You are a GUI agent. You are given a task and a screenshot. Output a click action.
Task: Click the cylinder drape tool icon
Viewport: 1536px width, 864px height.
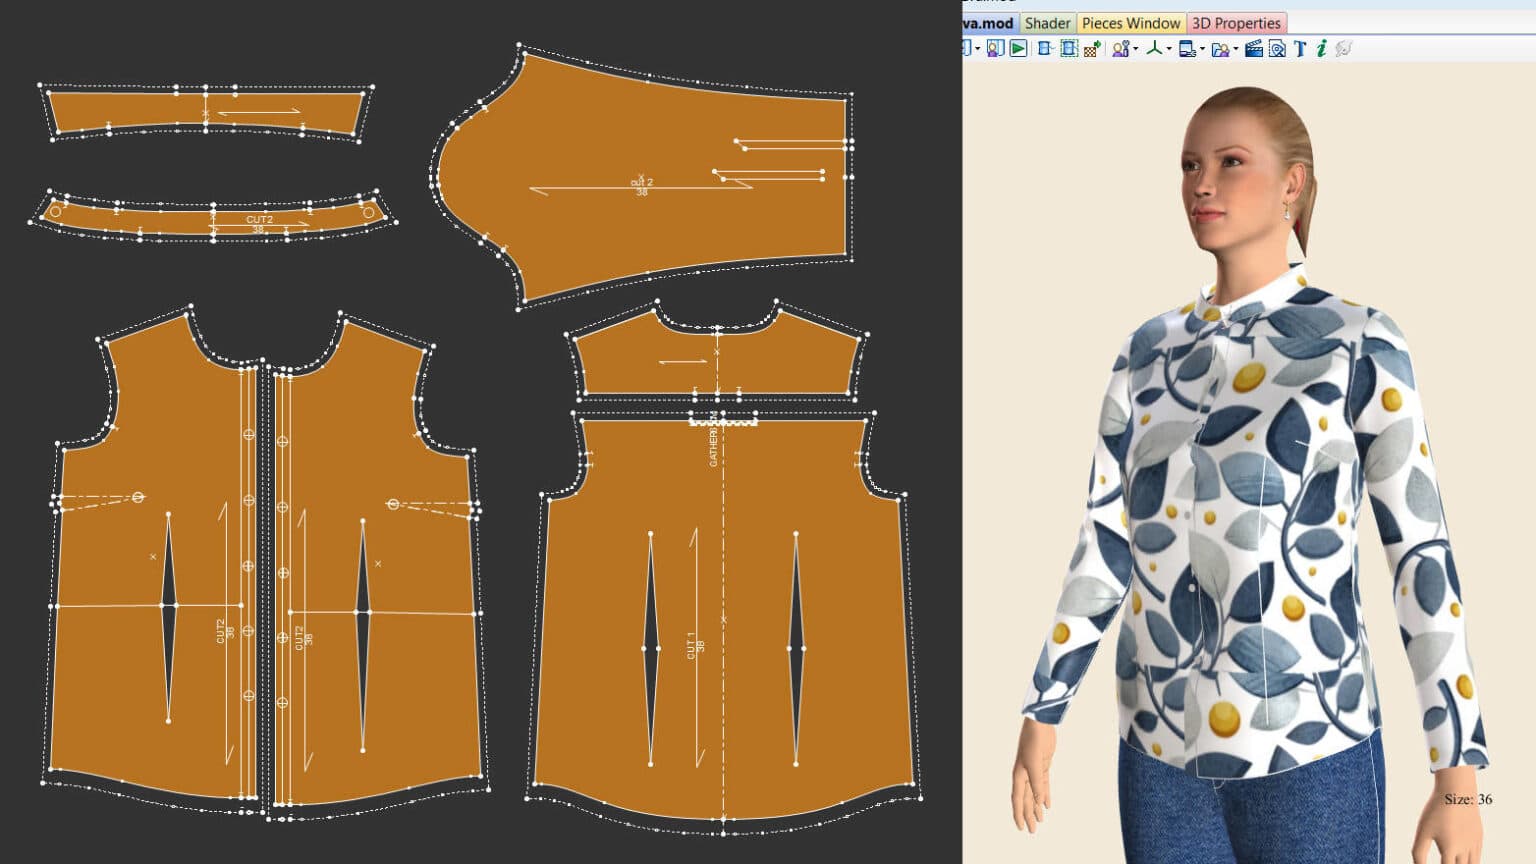pyautogui.click(x=1045, y=48)
